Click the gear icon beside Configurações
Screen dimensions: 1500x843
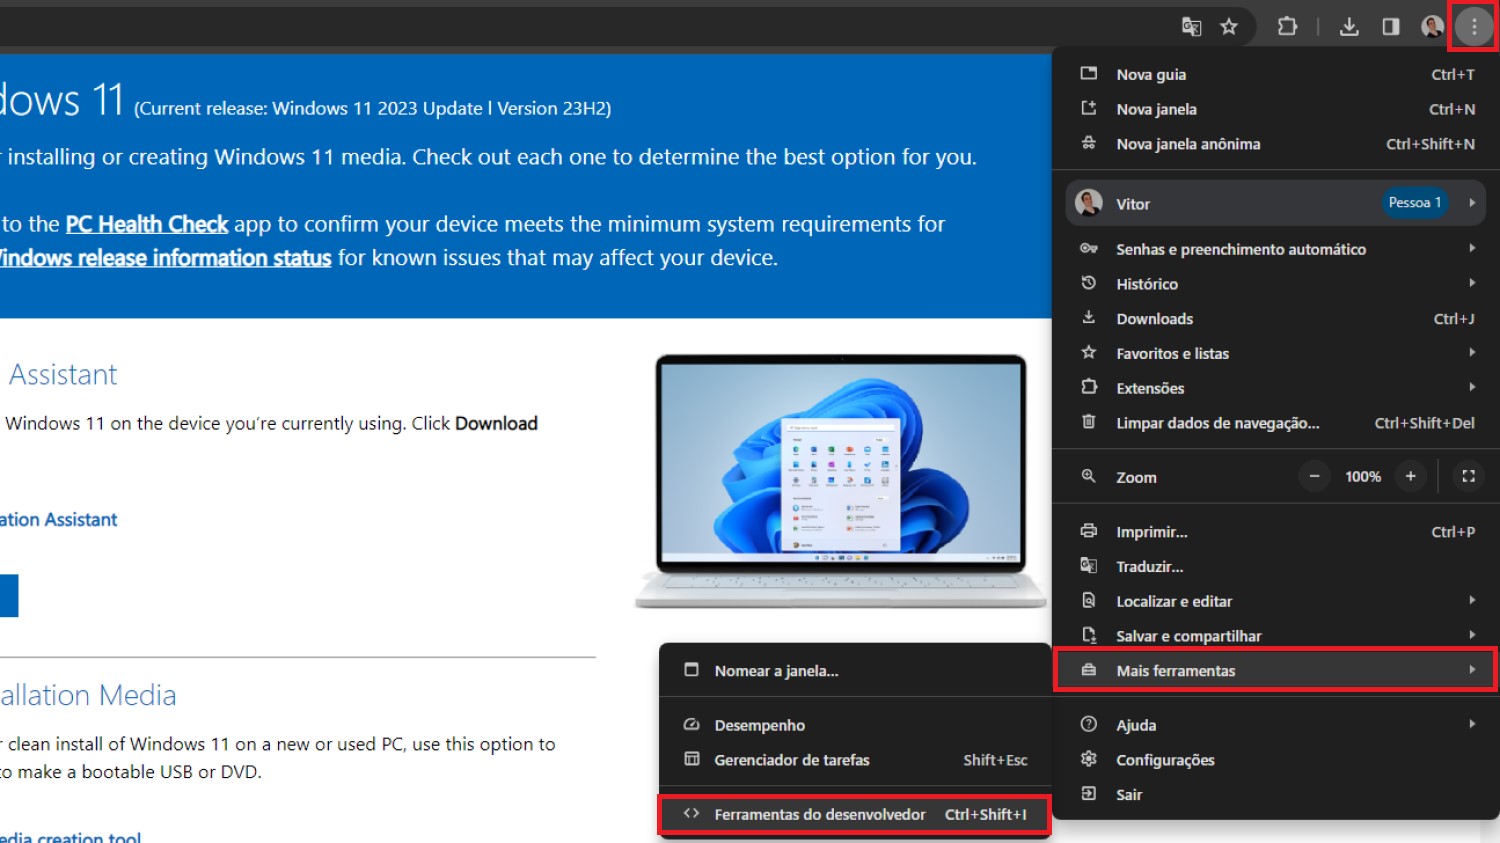click(x=1089, y=759)
